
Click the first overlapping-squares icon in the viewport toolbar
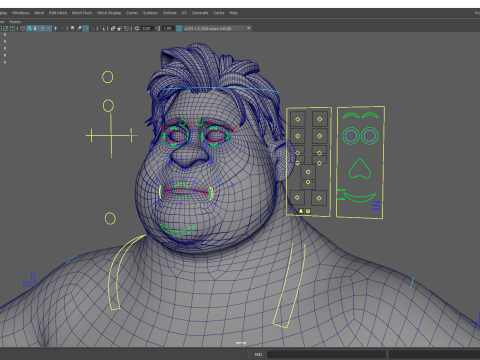coord(113,28)
